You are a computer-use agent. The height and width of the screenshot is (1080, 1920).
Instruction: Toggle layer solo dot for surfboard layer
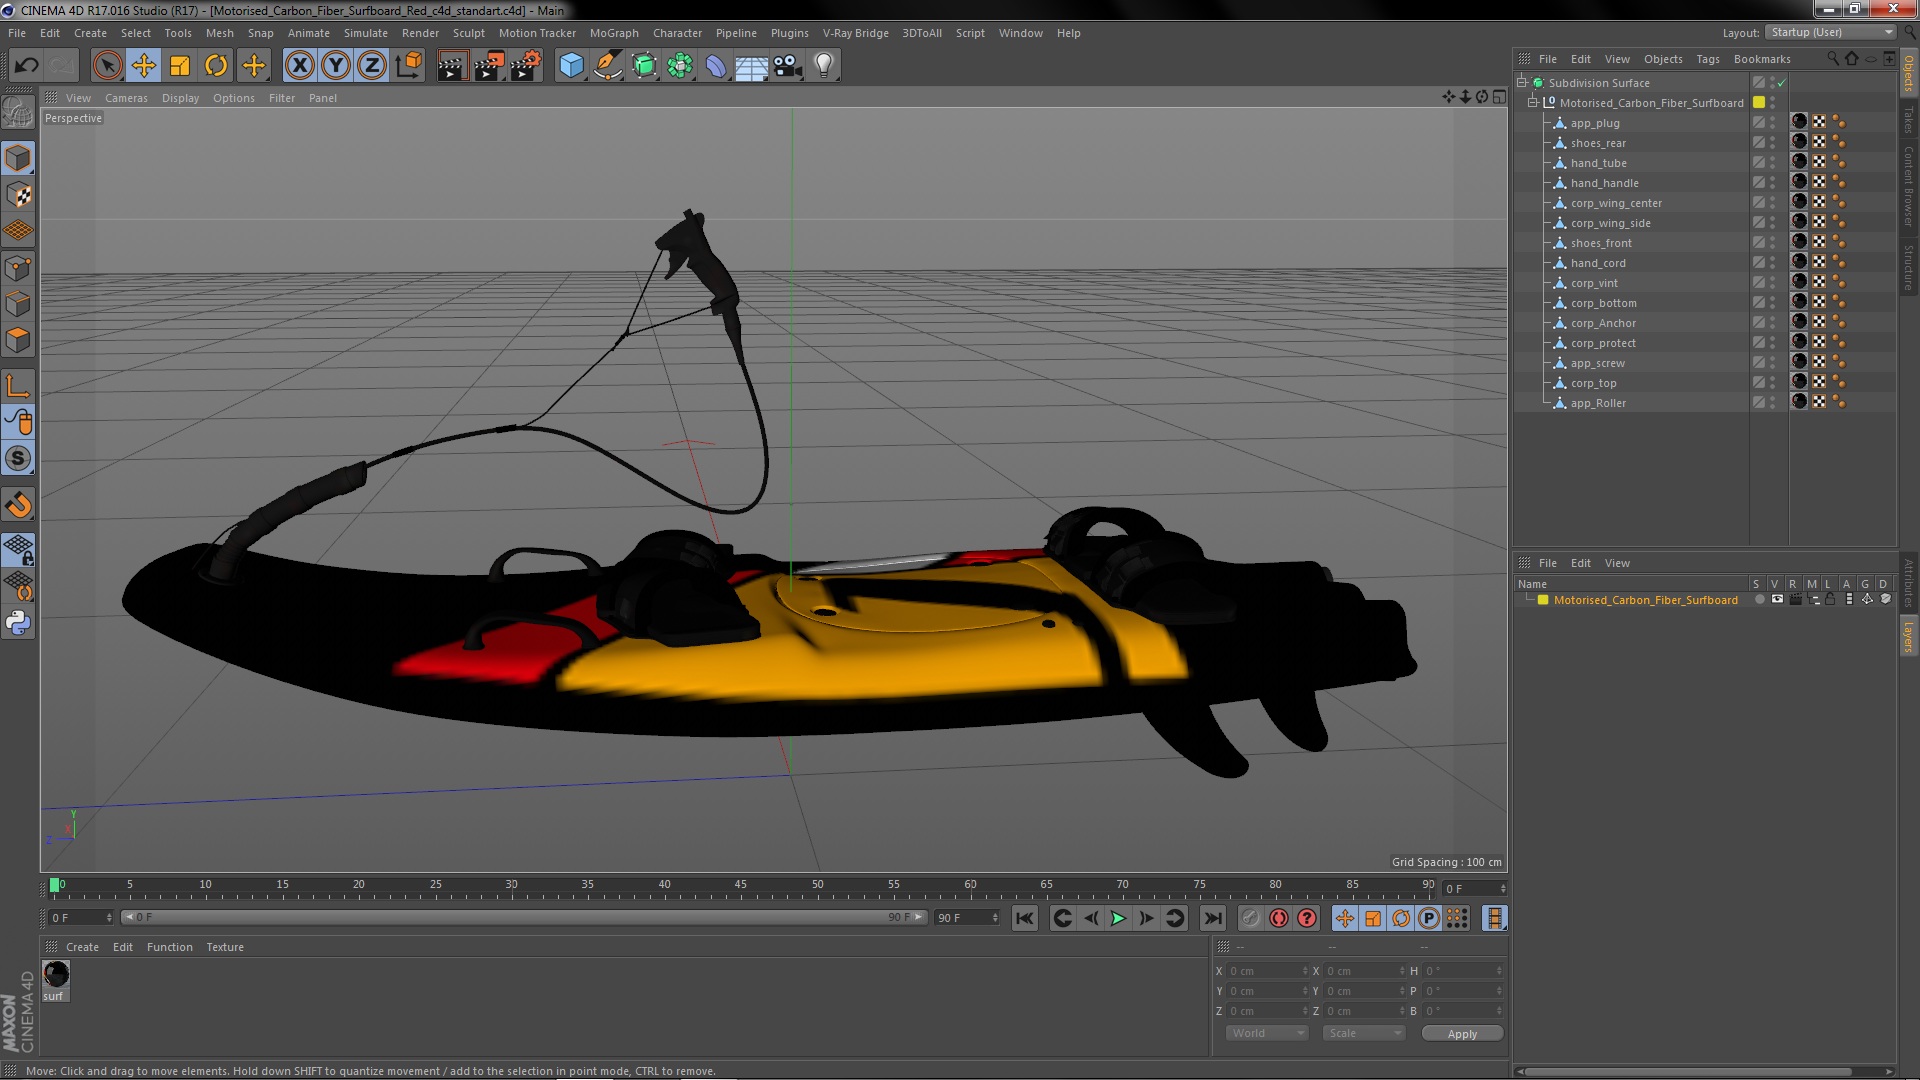(x=1759, y=600)
